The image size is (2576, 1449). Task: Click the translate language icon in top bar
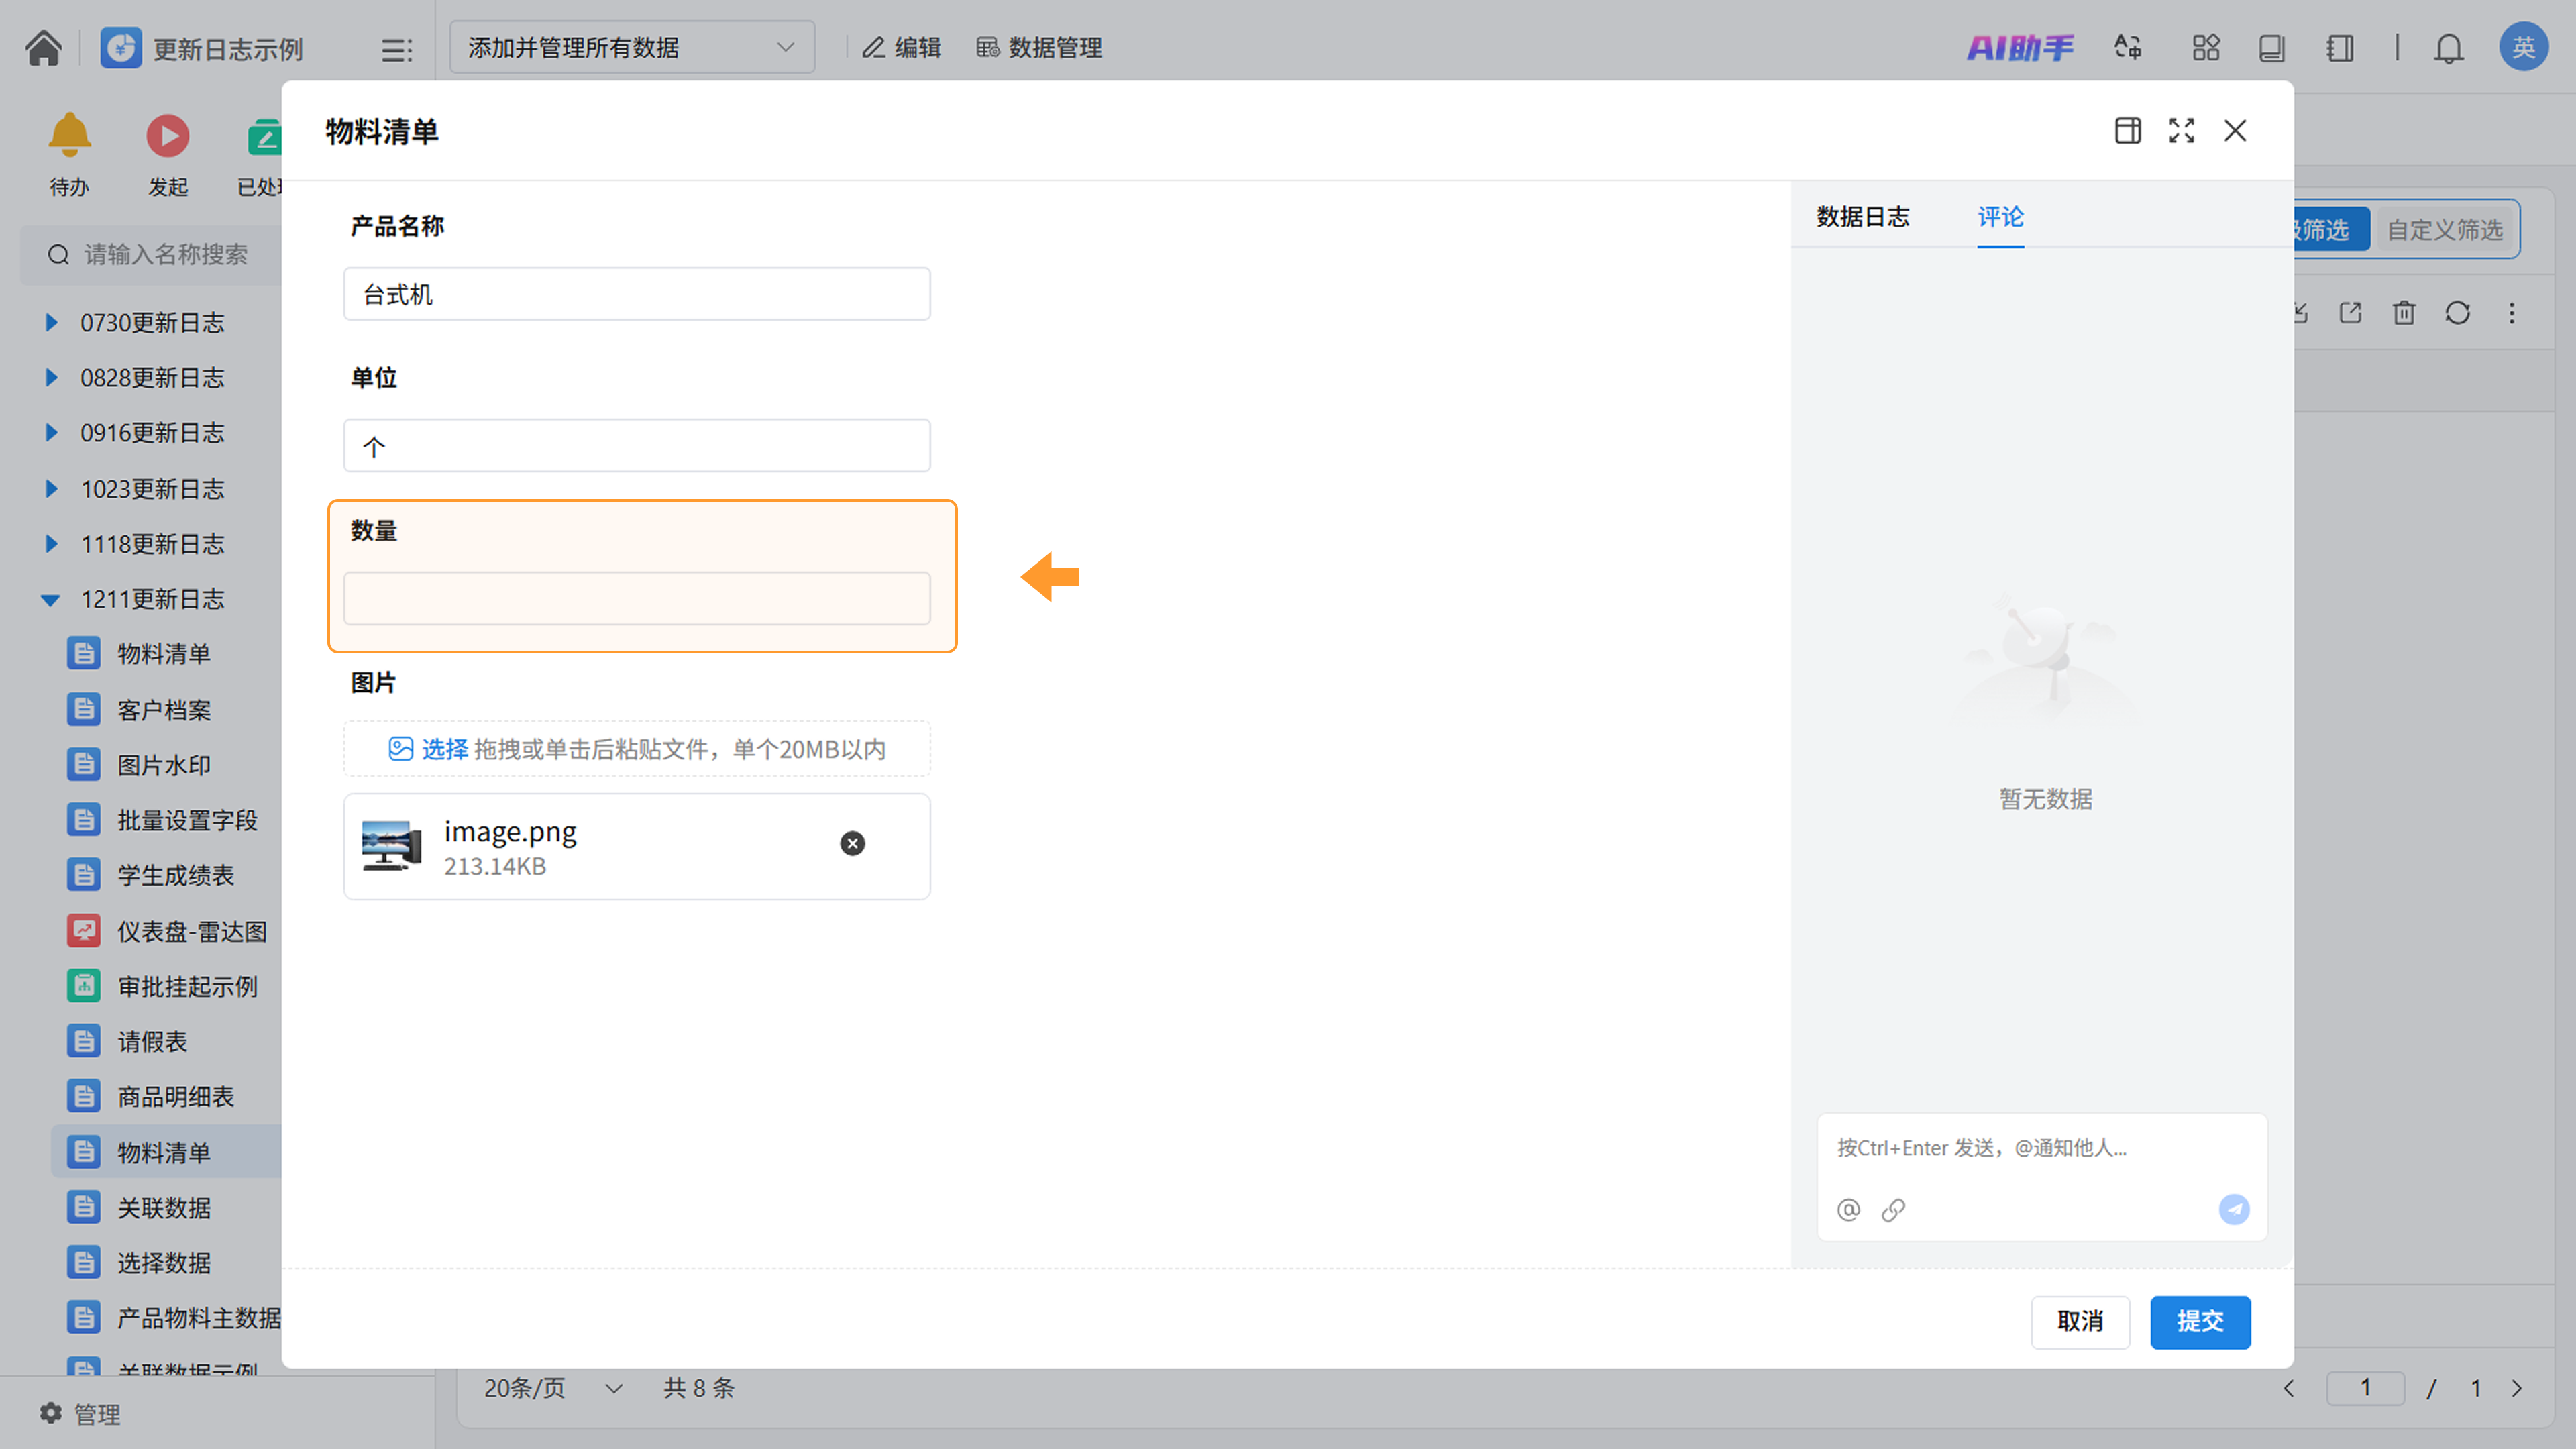[x=2127, y=48]
